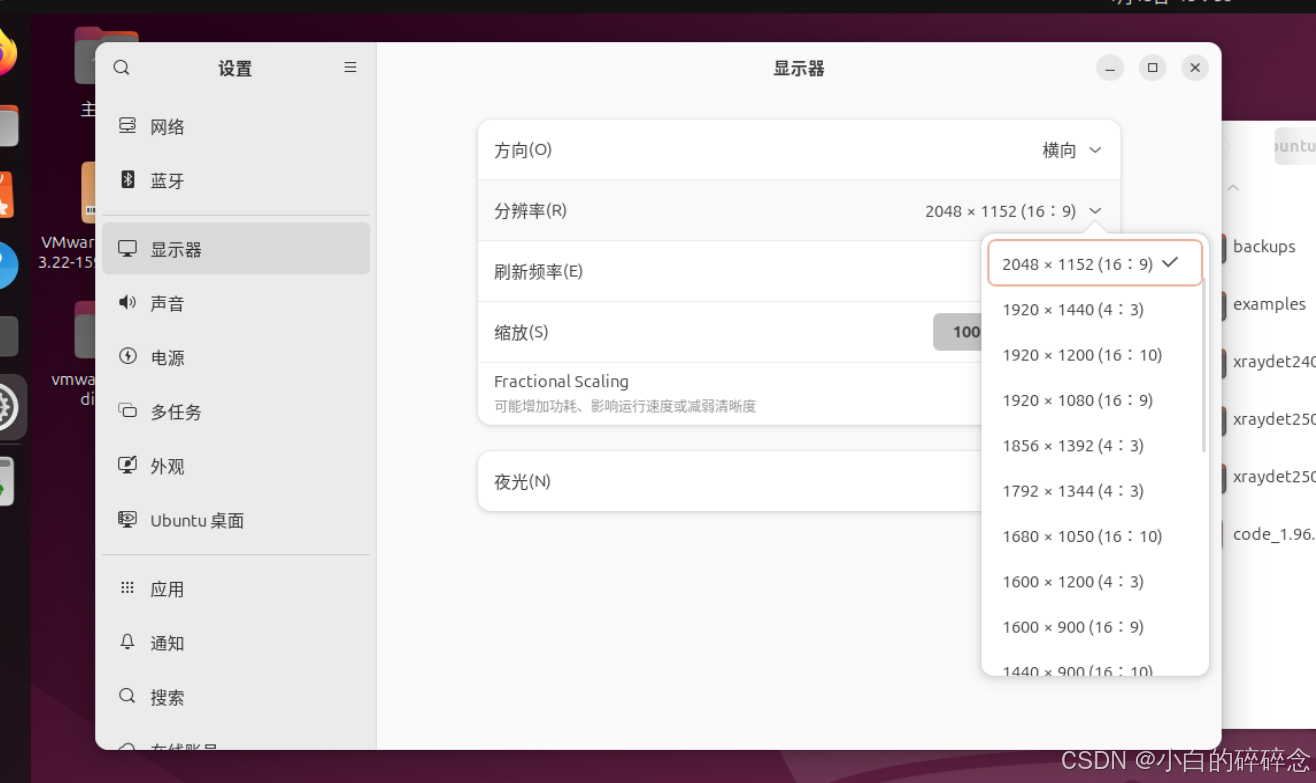Click the power icon beside 电源

(x=127, y=356)
